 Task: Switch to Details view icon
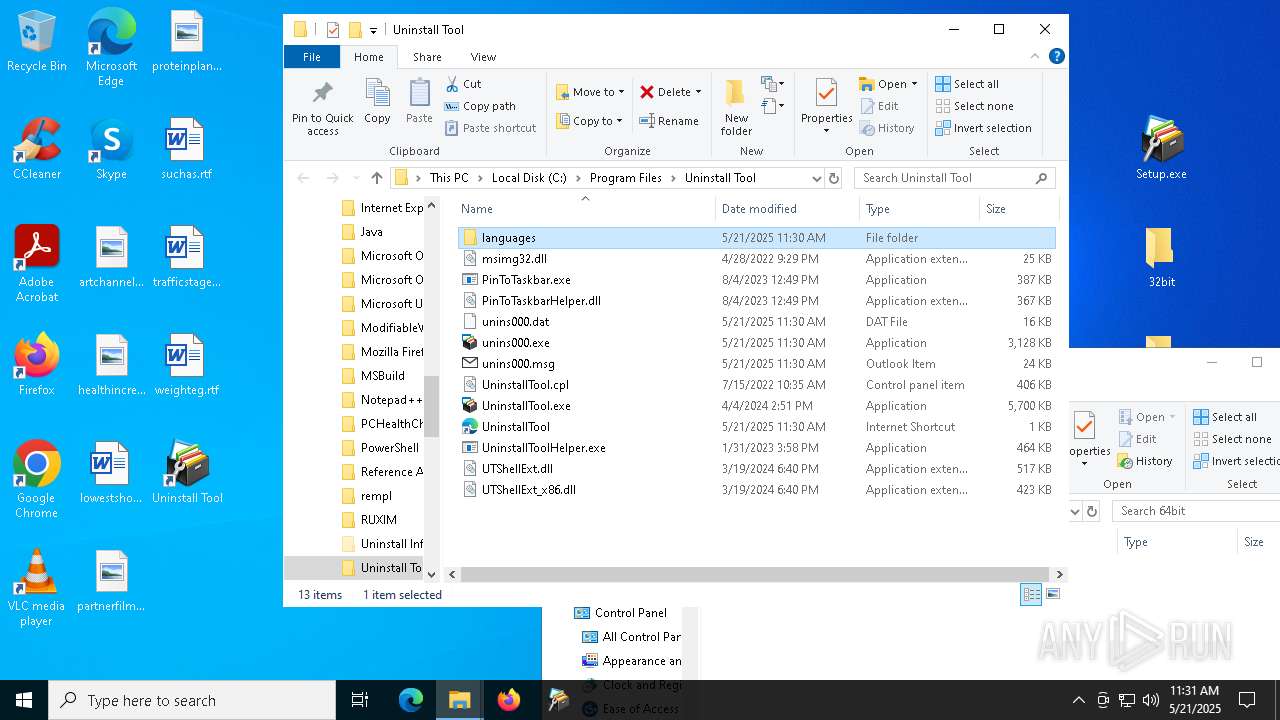(x=1031, y=594)
